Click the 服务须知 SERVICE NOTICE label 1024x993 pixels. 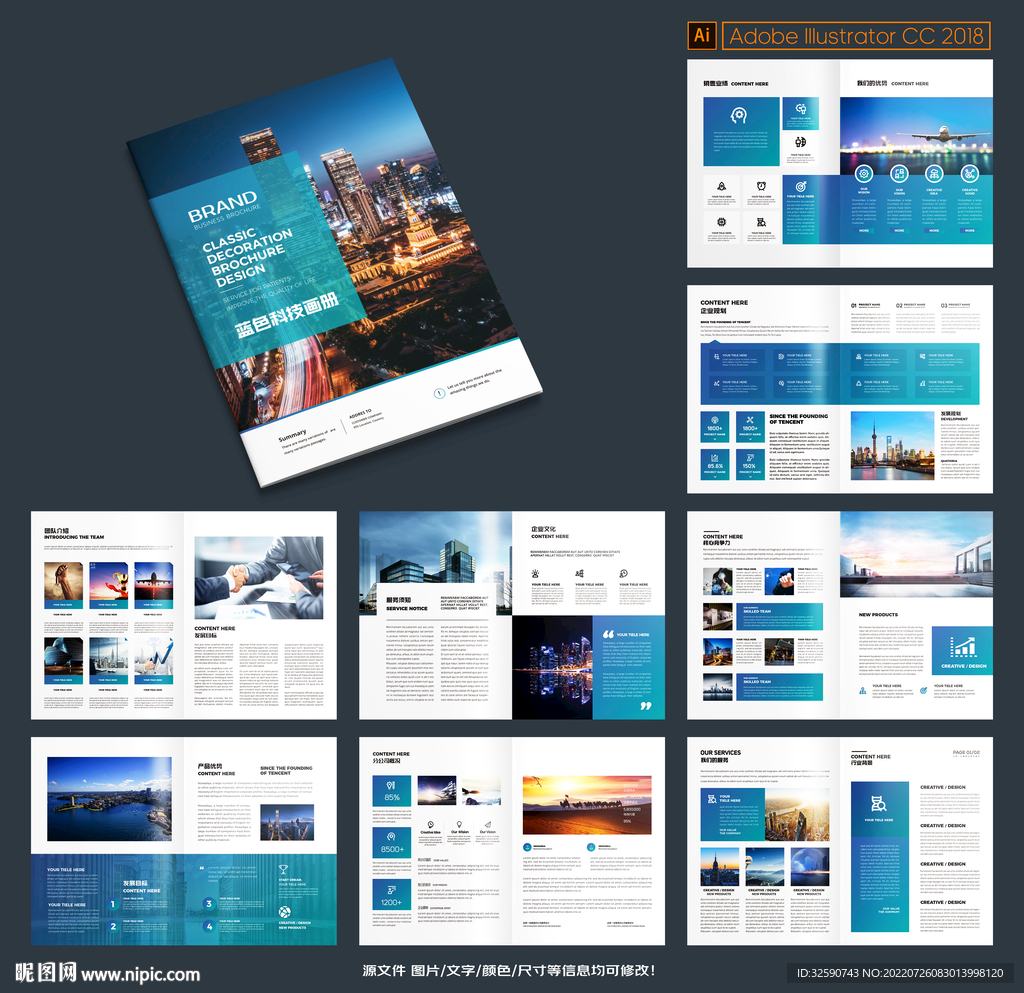pos(406,603)
